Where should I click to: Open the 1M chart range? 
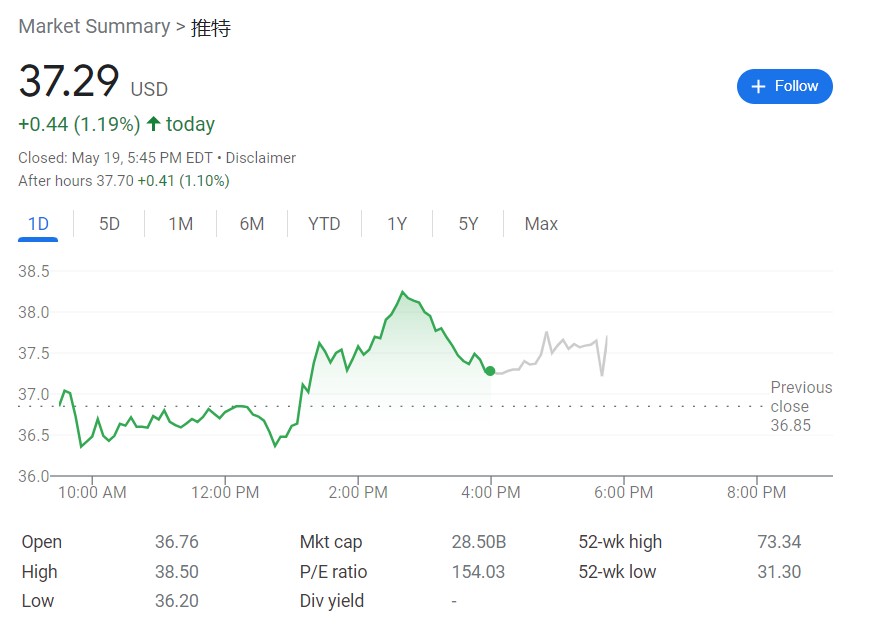pyautogui.click(x=180, y=224)
